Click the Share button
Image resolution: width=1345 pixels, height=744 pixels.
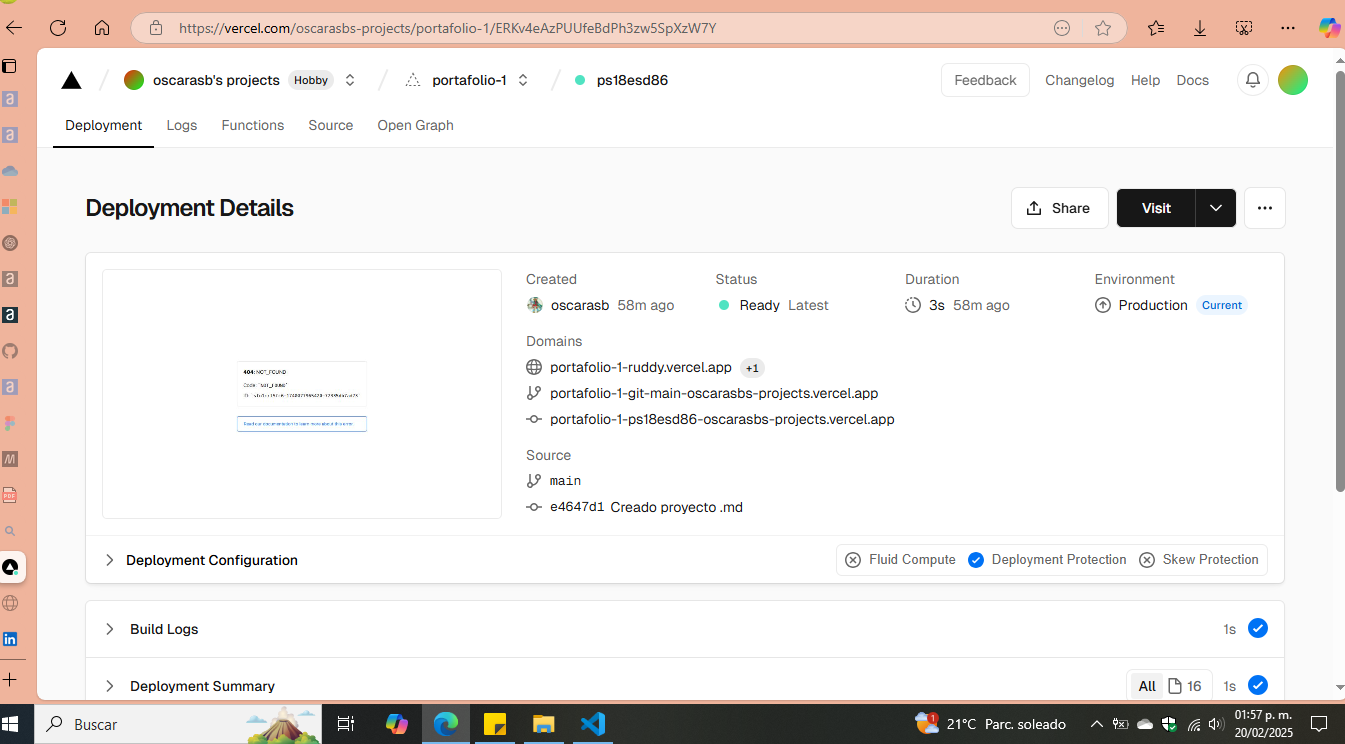[x=1059, y=208]
